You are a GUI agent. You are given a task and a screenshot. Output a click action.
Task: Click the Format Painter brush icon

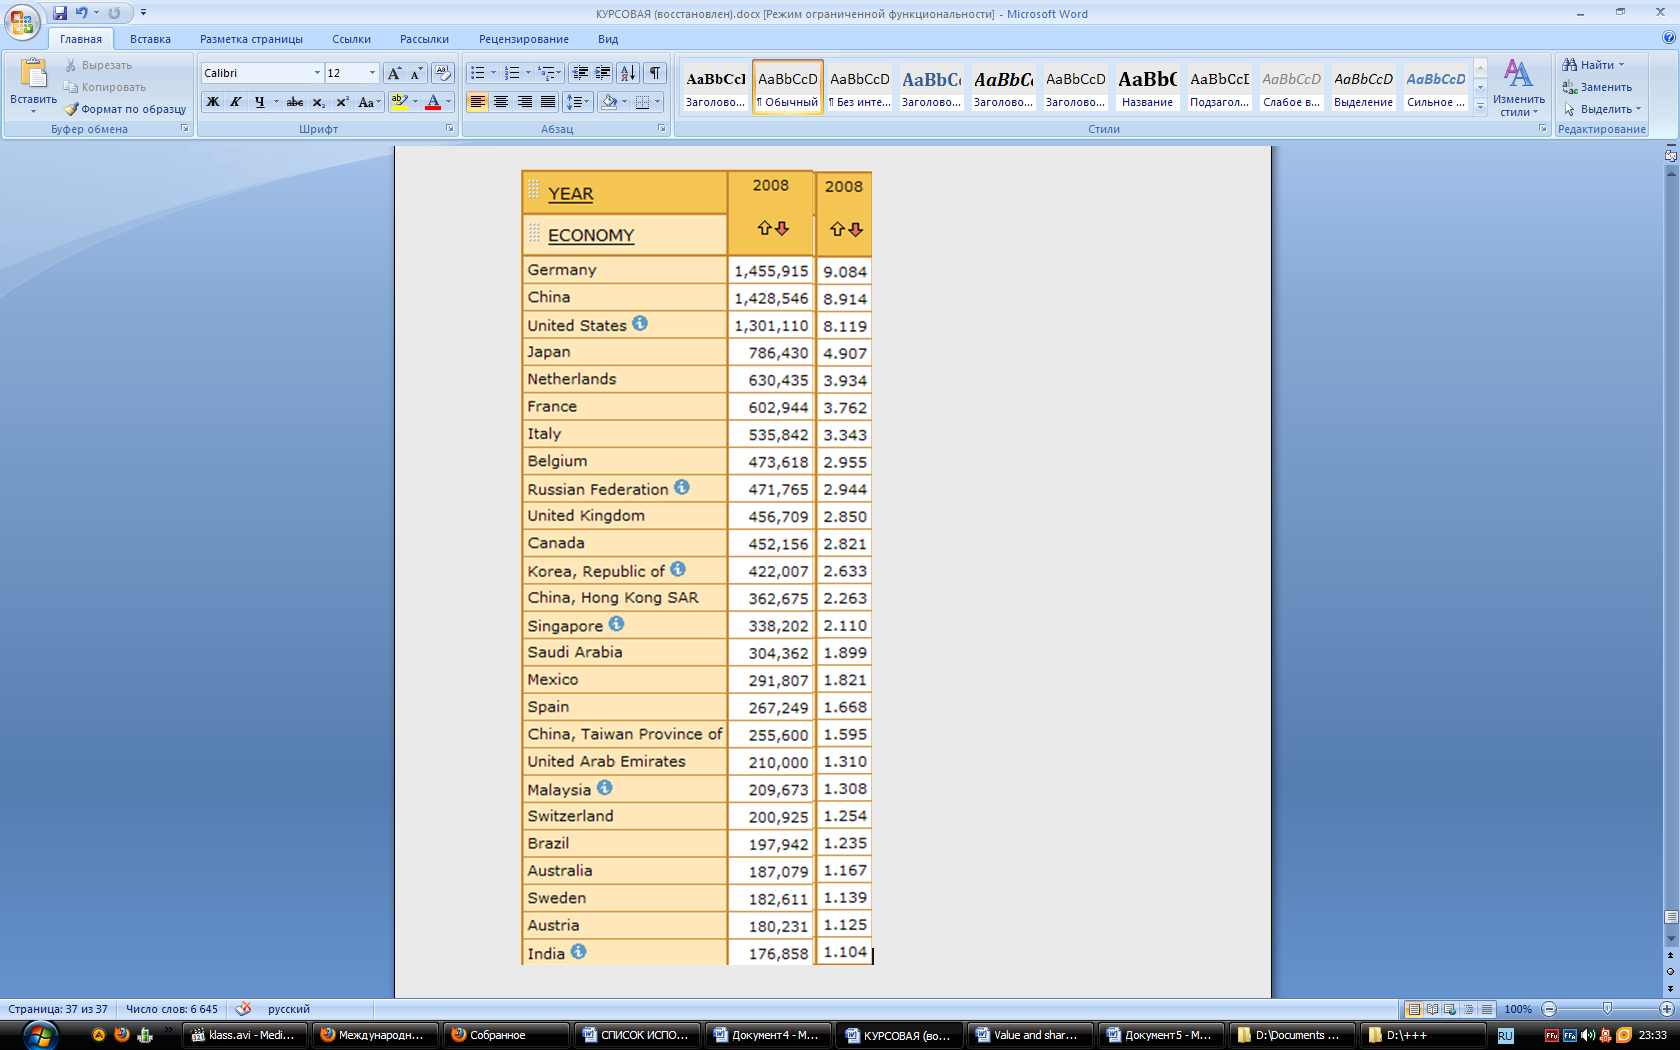(72, 109)
